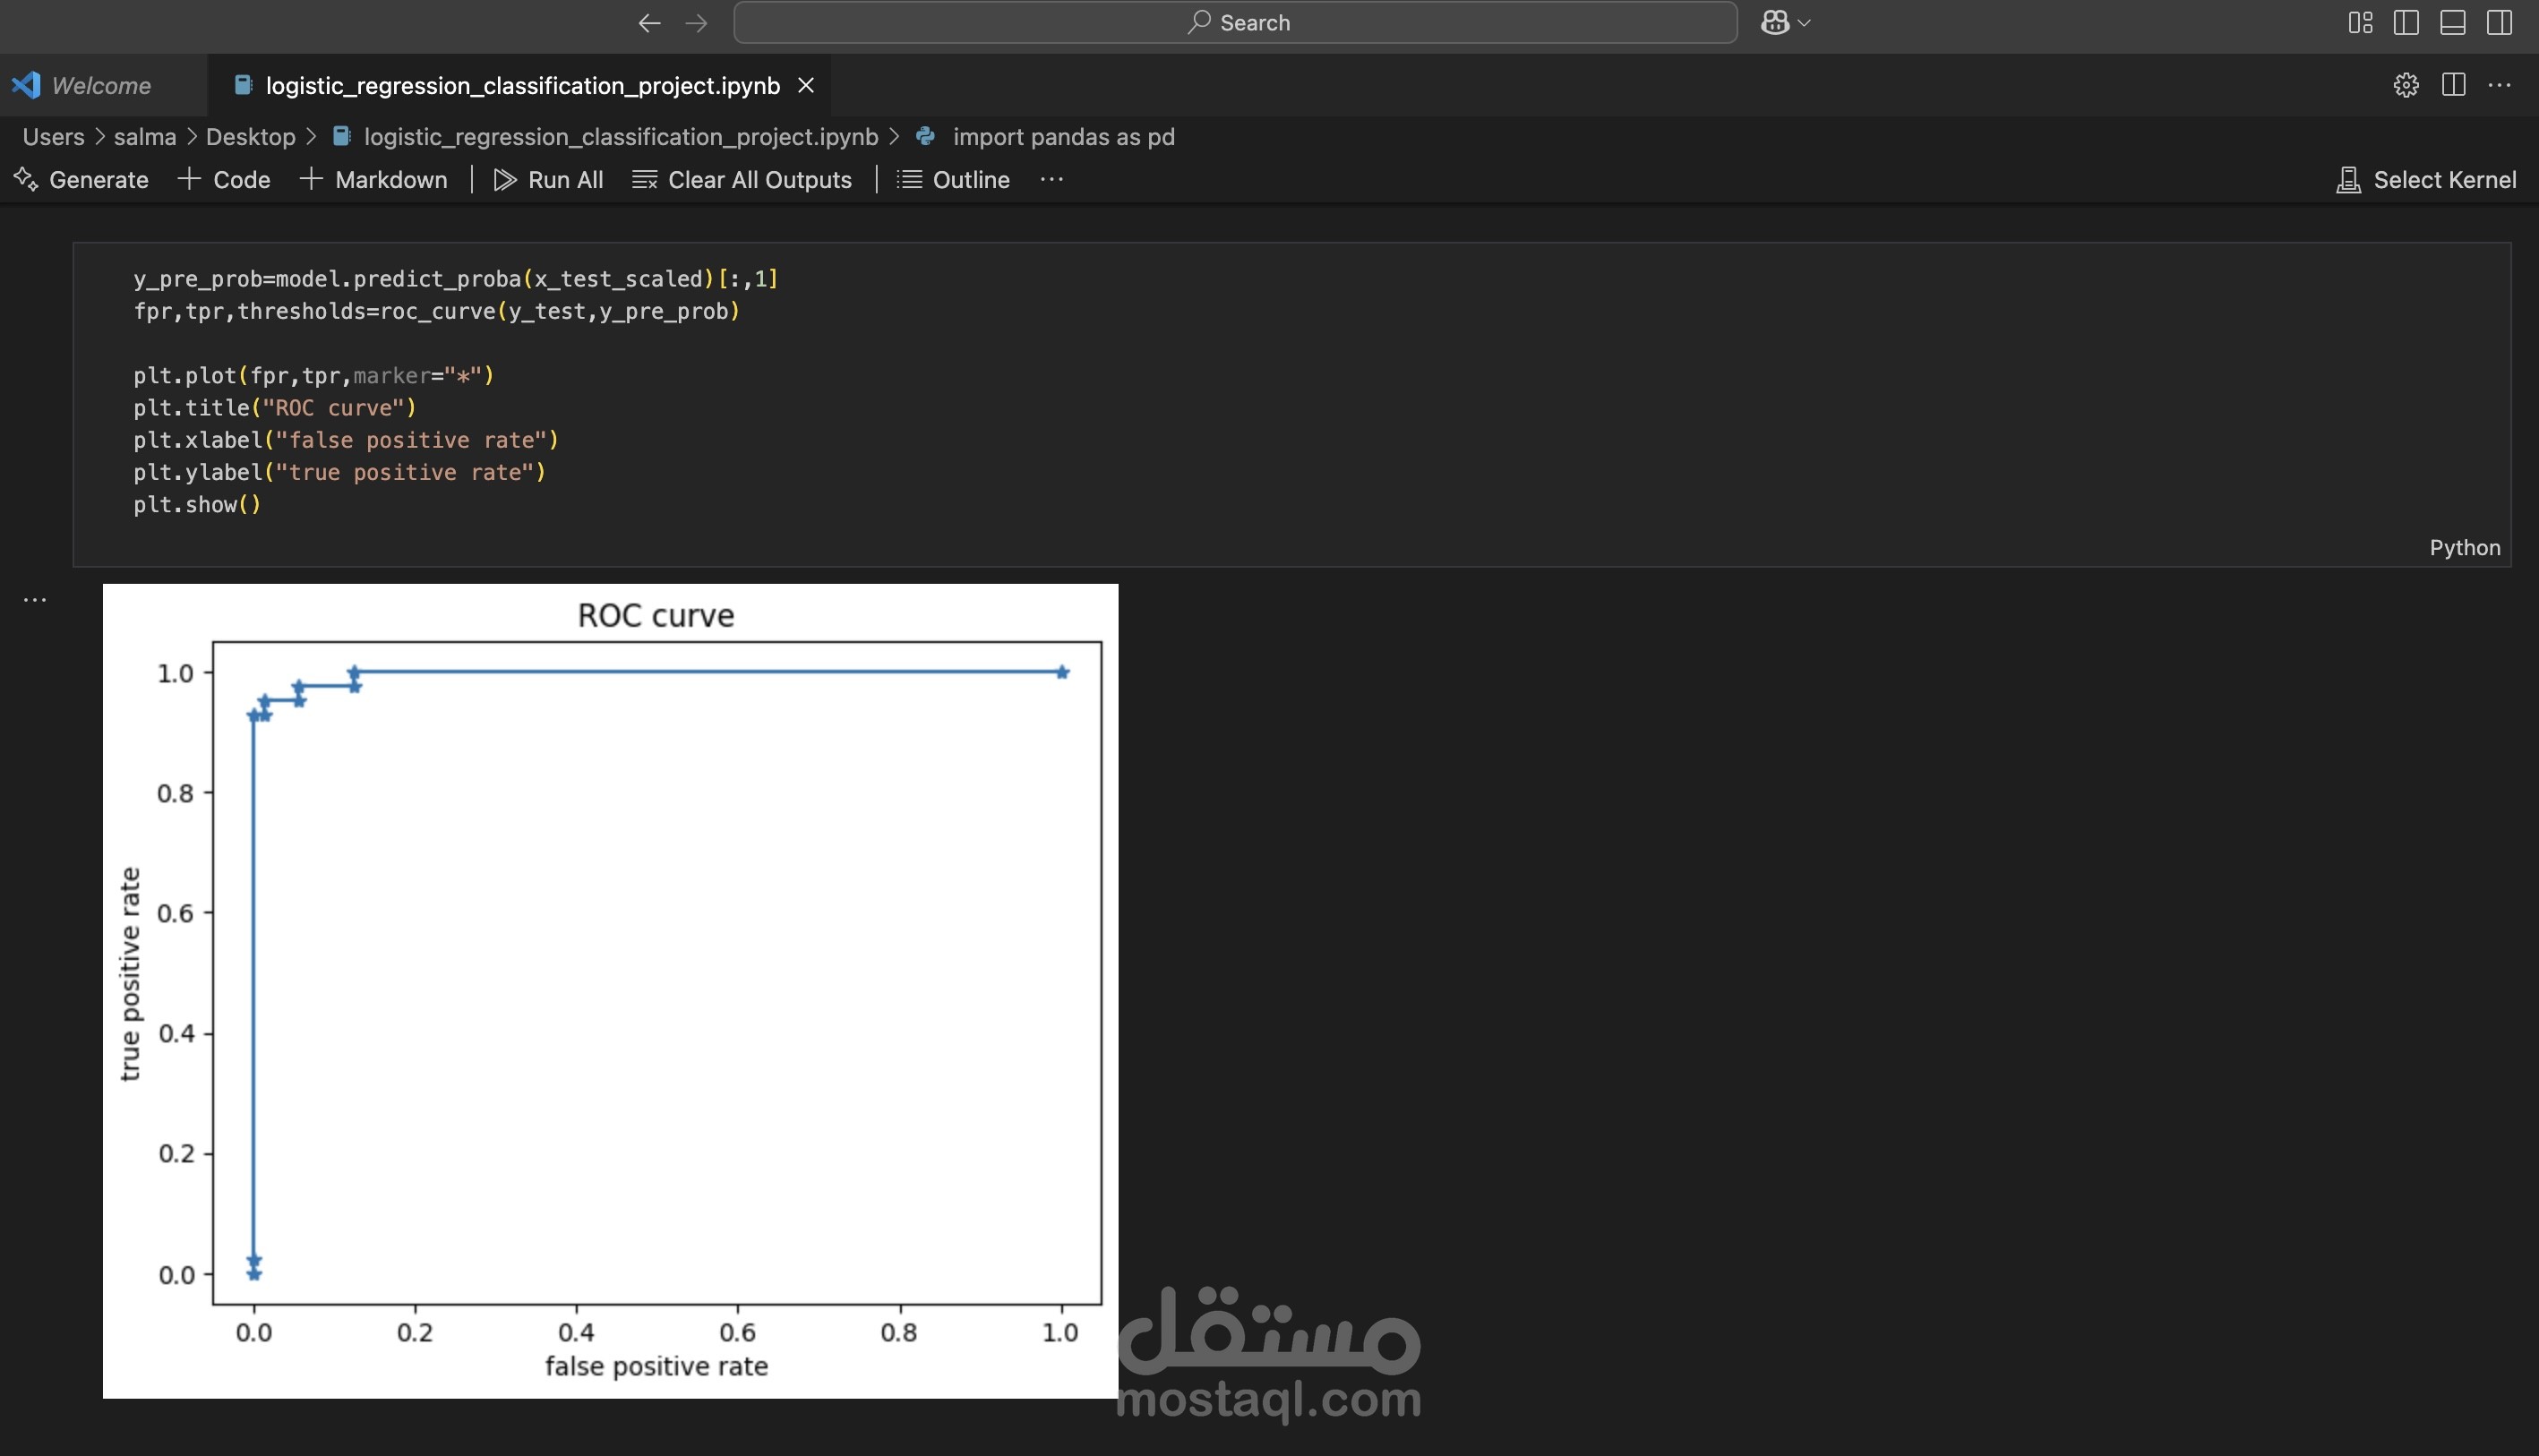
Task: Click the plt.ylabel code line
Action: tap(340, 472)
